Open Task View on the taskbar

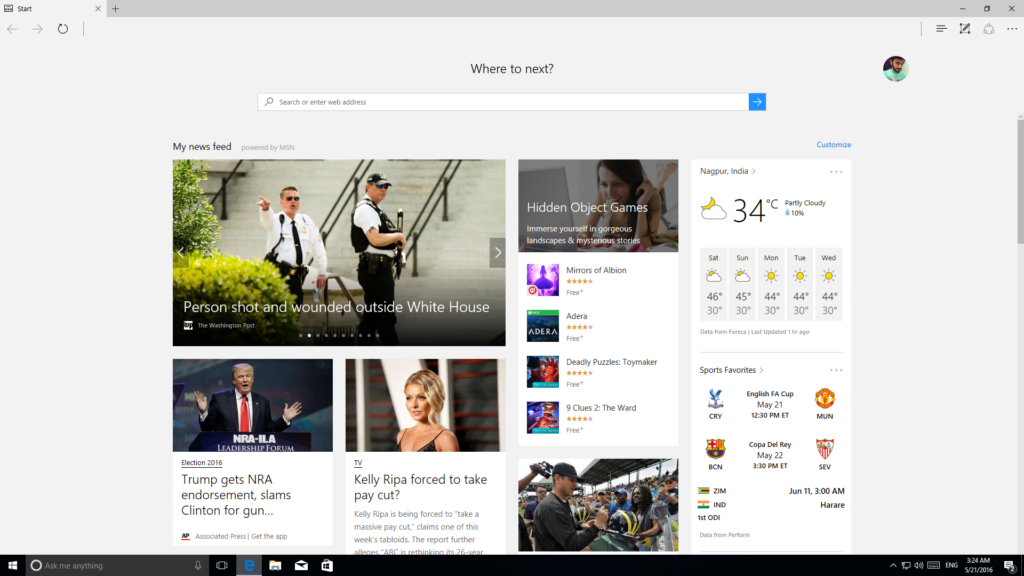[x=222, y=566]
